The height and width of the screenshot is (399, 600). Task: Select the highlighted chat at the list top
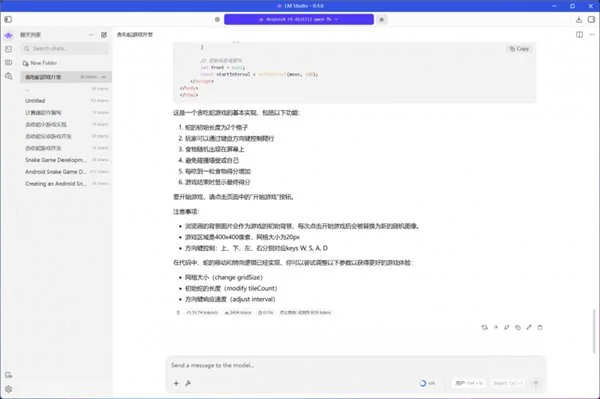[66, 77]
